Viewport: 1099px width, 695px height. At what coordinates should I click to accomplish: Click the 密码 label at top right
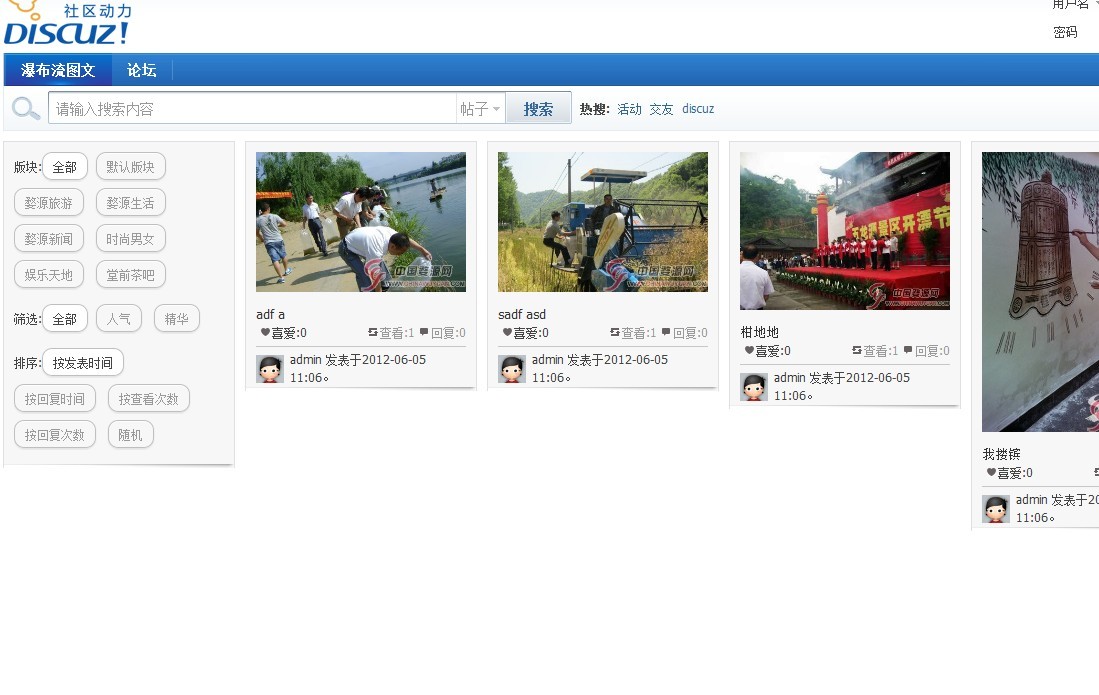tap(1065, 32)
